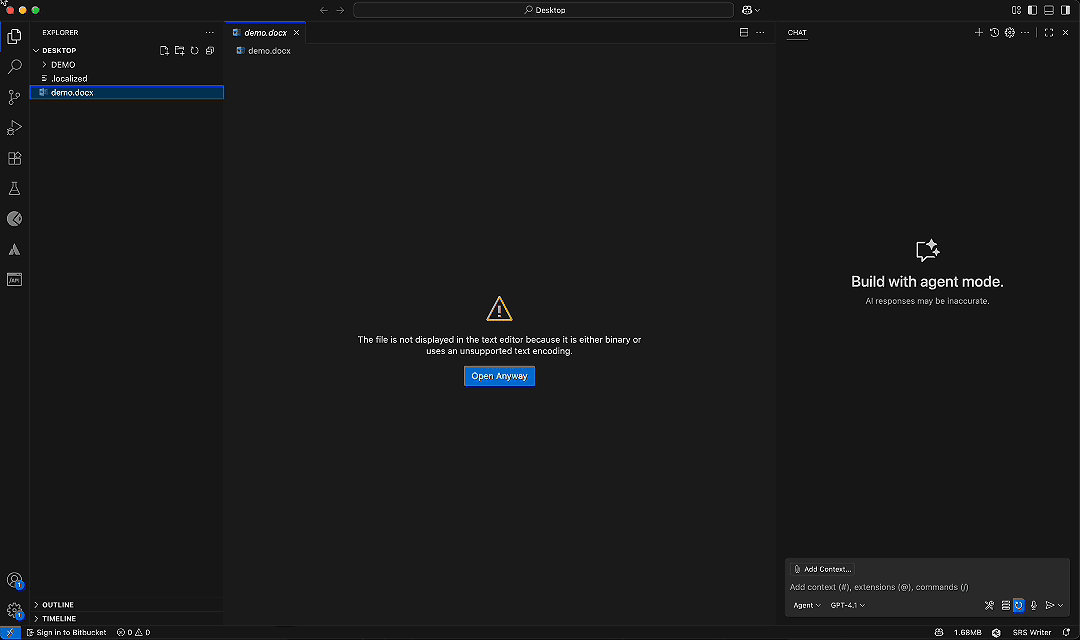Image resolution: width=1080 pixels, height=640 pixels.
Task: Close the demo.docx tab
Action: pyautogui.click(x=297, y=32)
